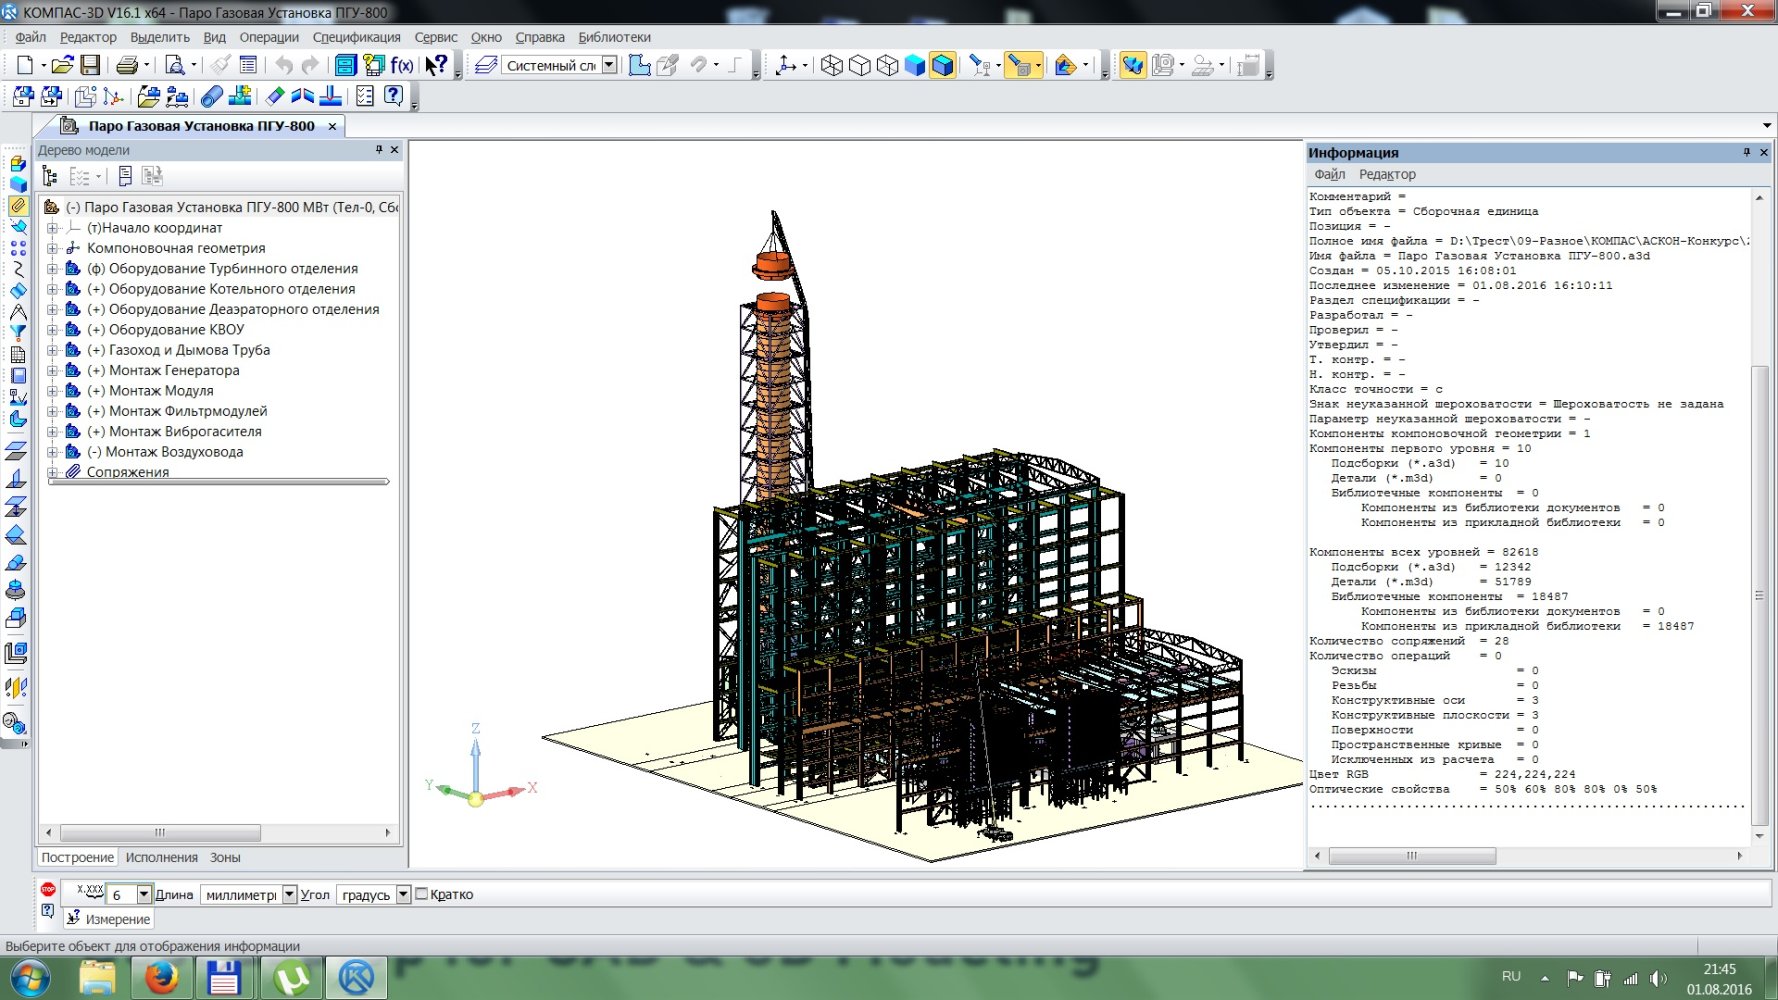Open the Сервис menu

436,37
